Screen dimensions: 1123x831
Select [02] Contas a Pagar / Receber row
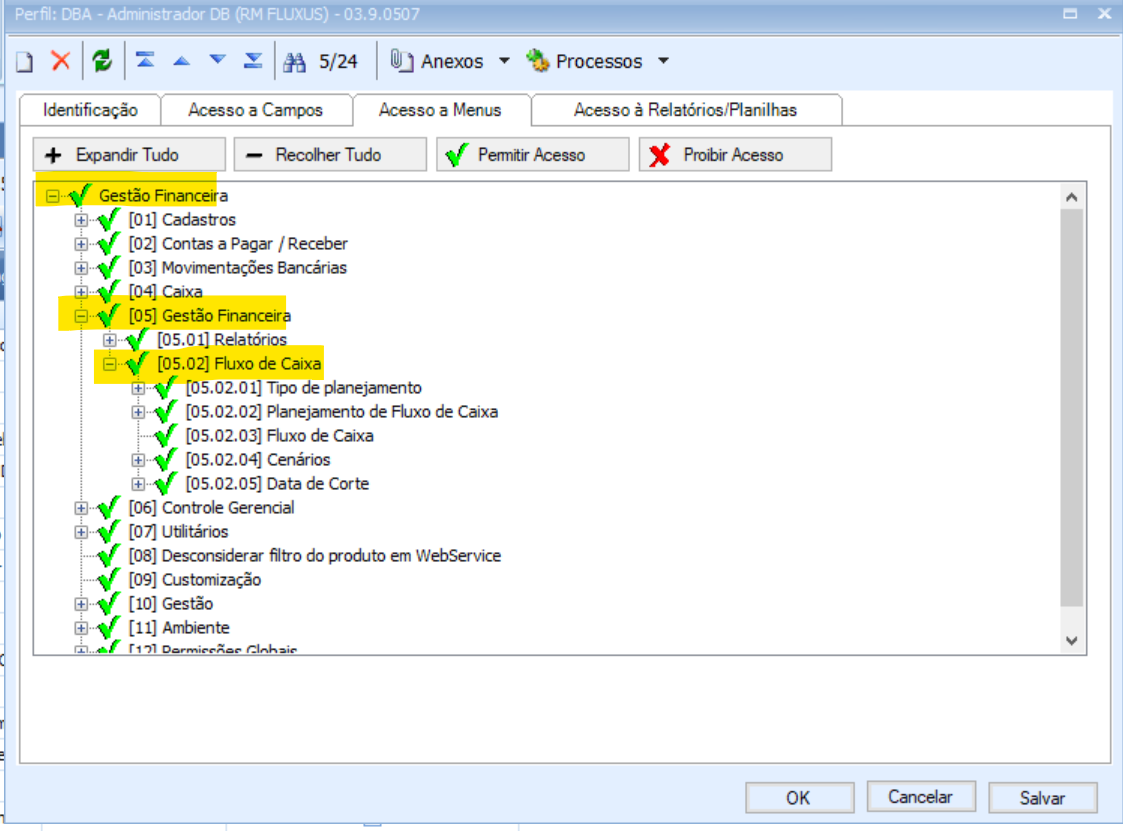click(x=238, y=244)
